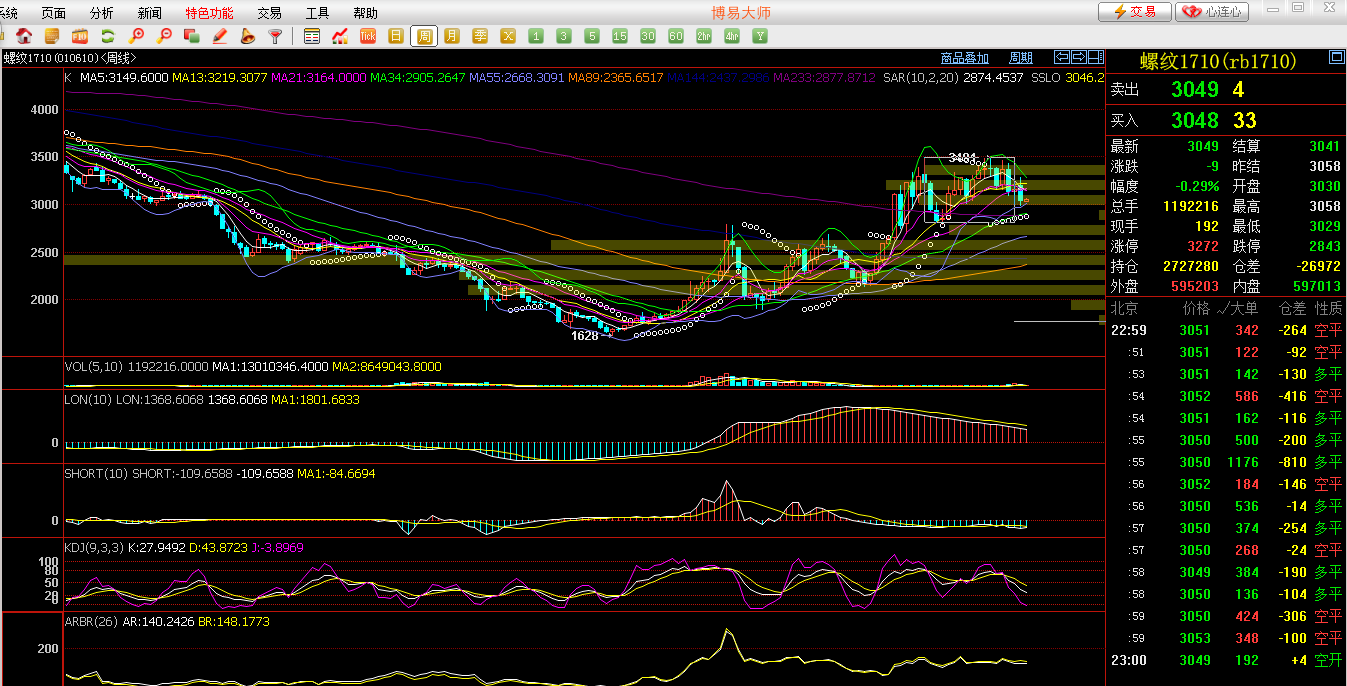Viewport: 1347px width, 686px height.
Task: Toggle the side quote panel icon
Action: [x=1095, y=57]
